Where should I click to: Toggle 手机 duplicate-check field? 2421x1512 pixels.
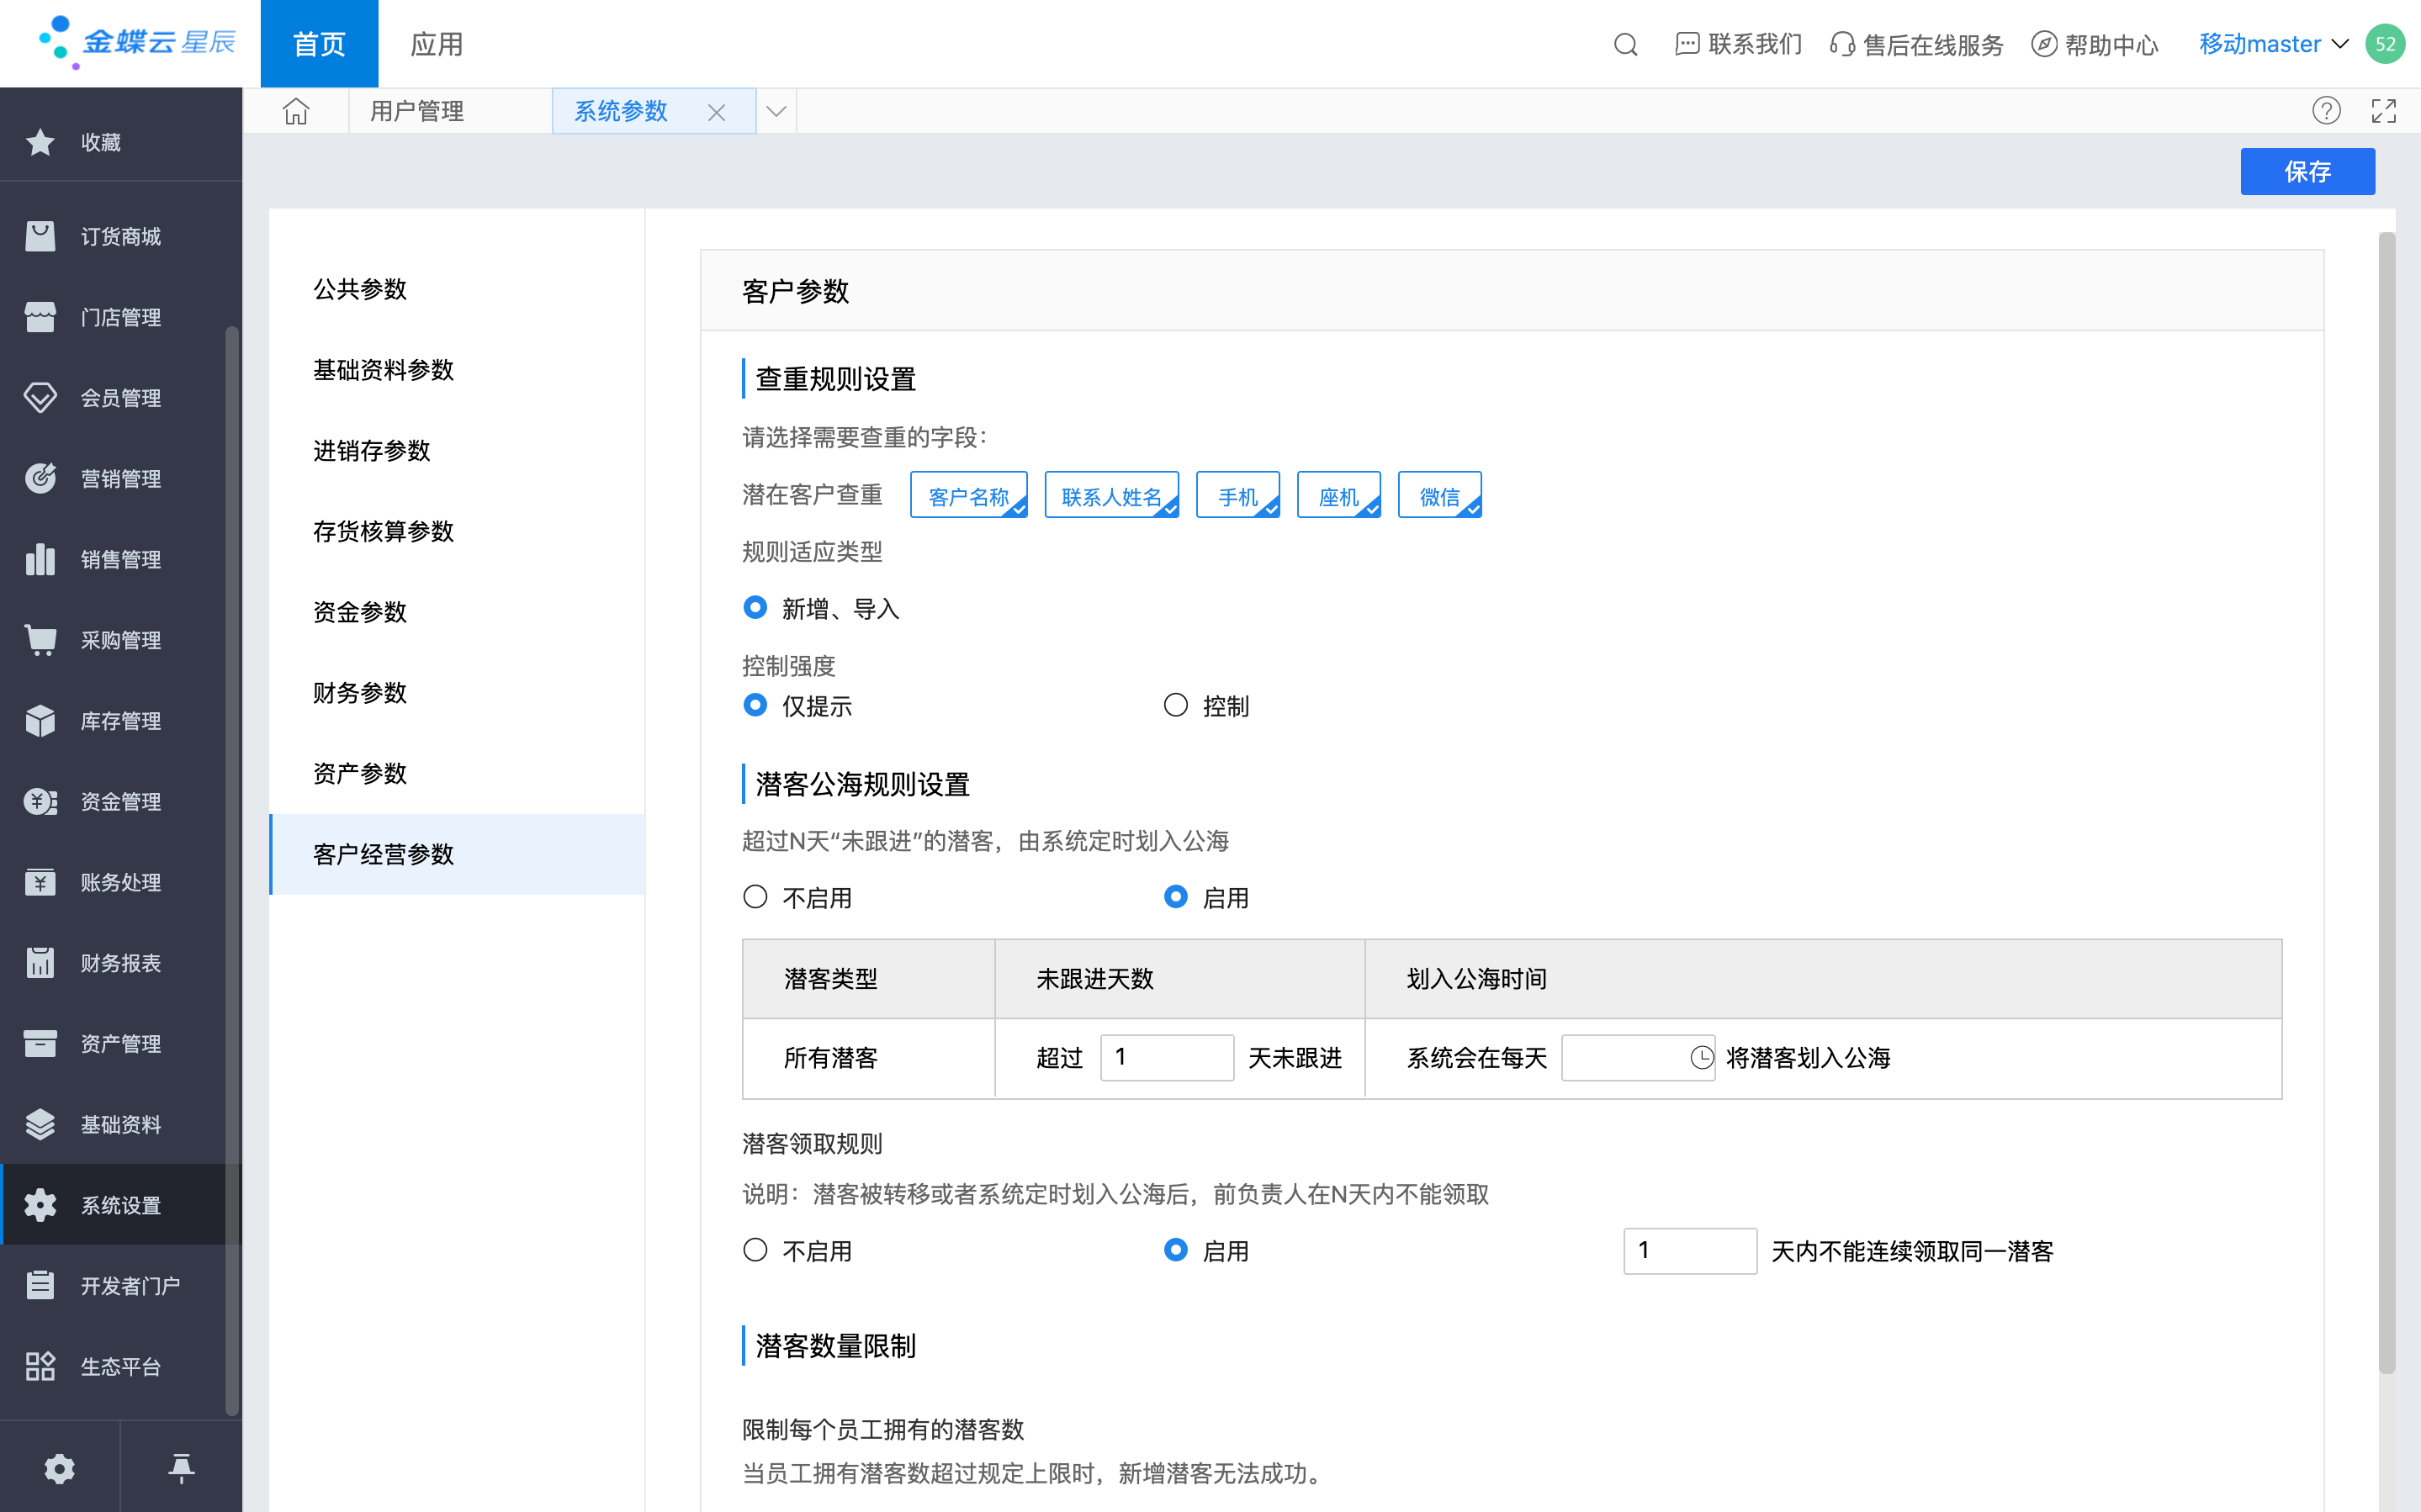click(x=1237, y=495)
